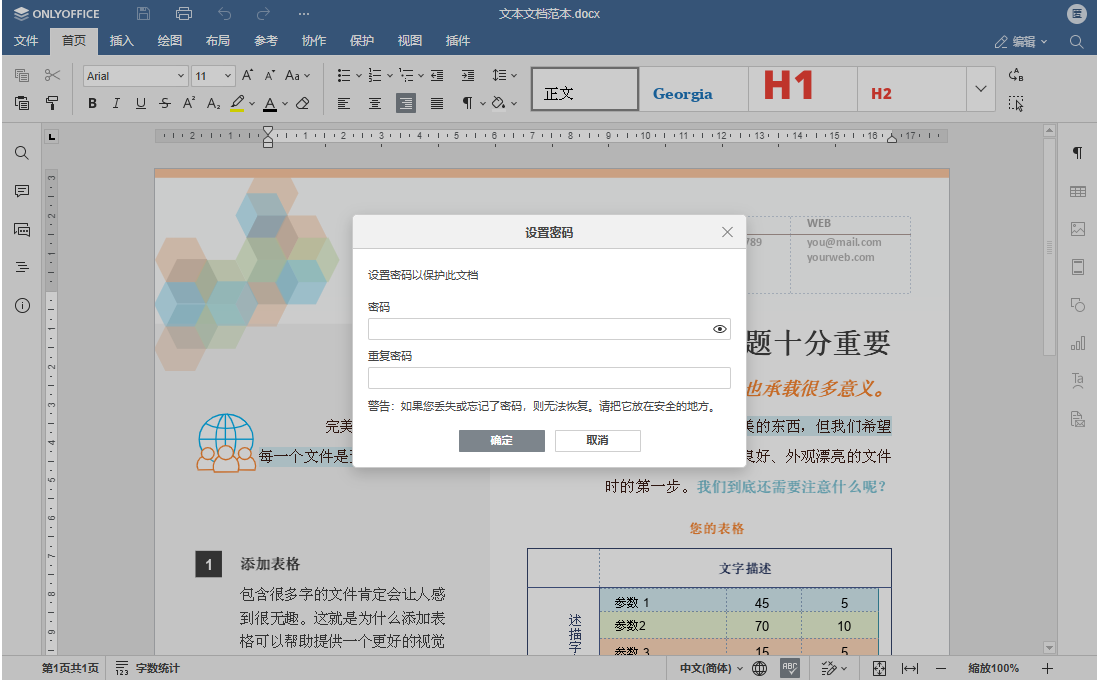Image resolution: width=1097 pixels, height=680 pixels.
Task: Open Chat panel in left sidebar
Action: tap(22, 229)
